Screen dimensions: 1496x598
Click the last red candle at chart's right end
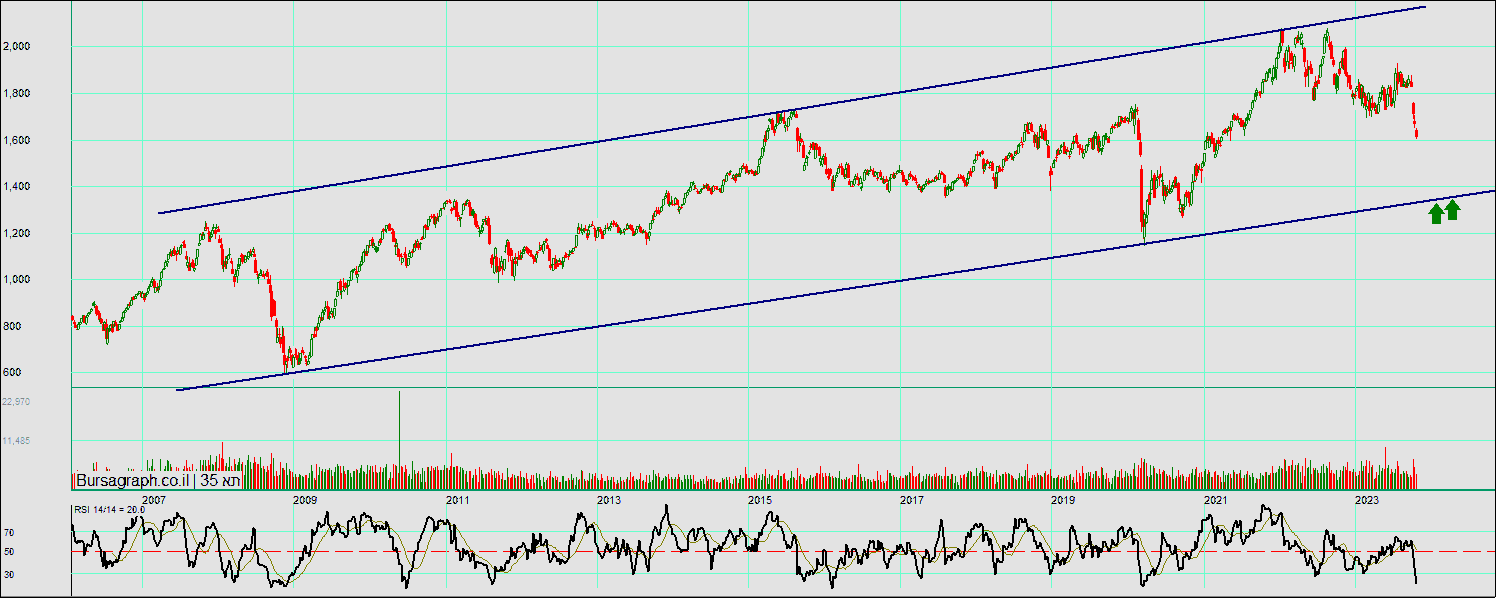coord(1417,130)
